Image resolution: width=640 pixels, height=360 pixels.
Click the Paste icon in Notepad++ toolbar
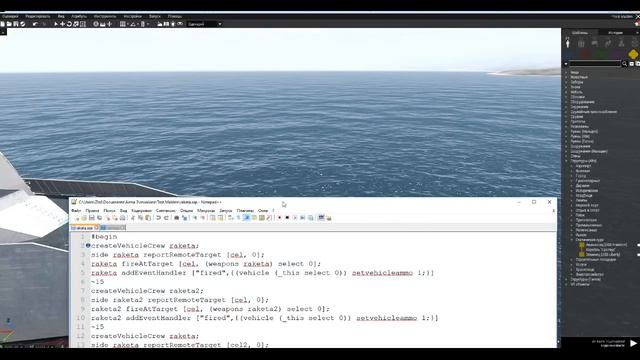pyautogui.click(x=148, y=218)
